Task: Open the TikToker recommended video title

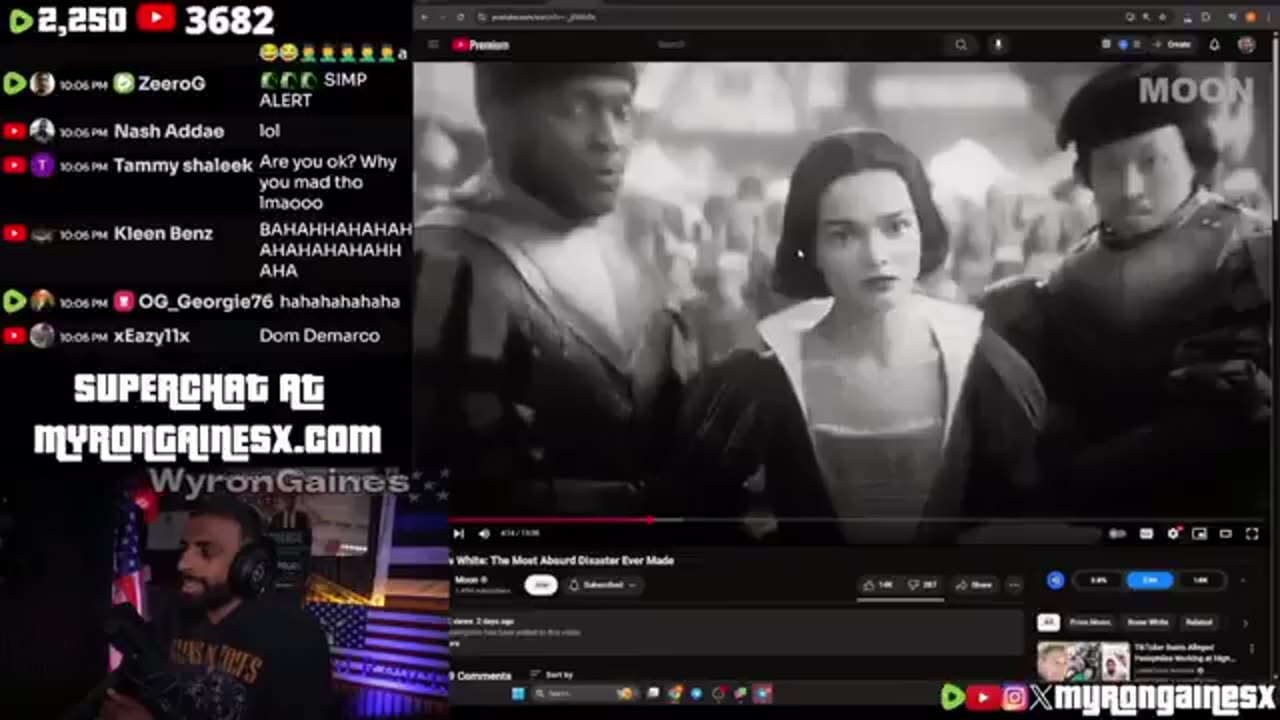Action: coord(1185,653)
